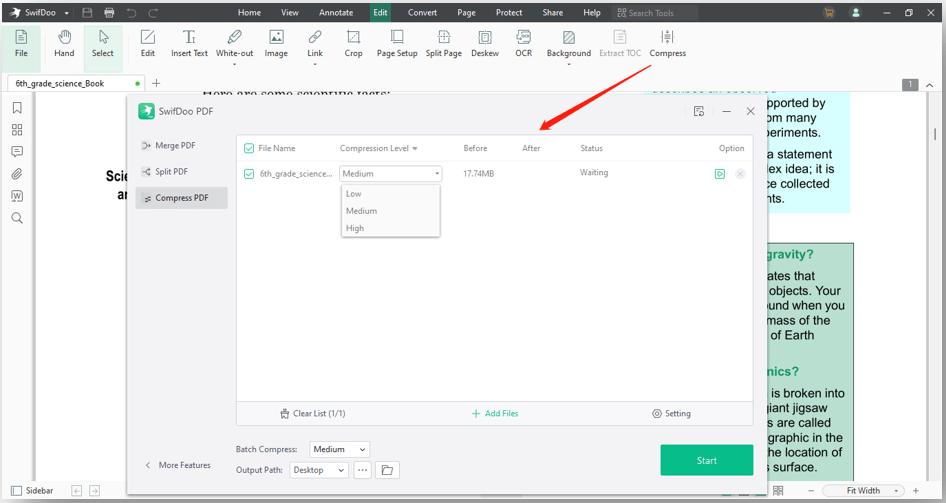Viewport: 946px width, 503px height.
Task: Click the Search Tools field
Action: pyautogui.click(x=655, y=13)
